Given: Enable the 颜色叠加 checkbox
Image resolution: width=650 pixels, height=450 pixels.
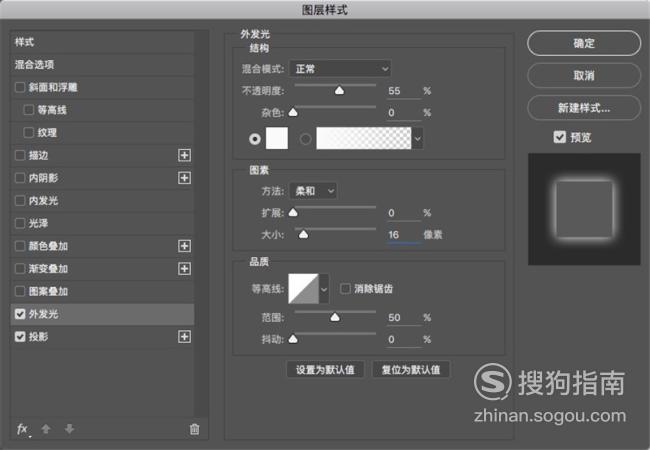Looking at the screenshot, I should 20,246.
